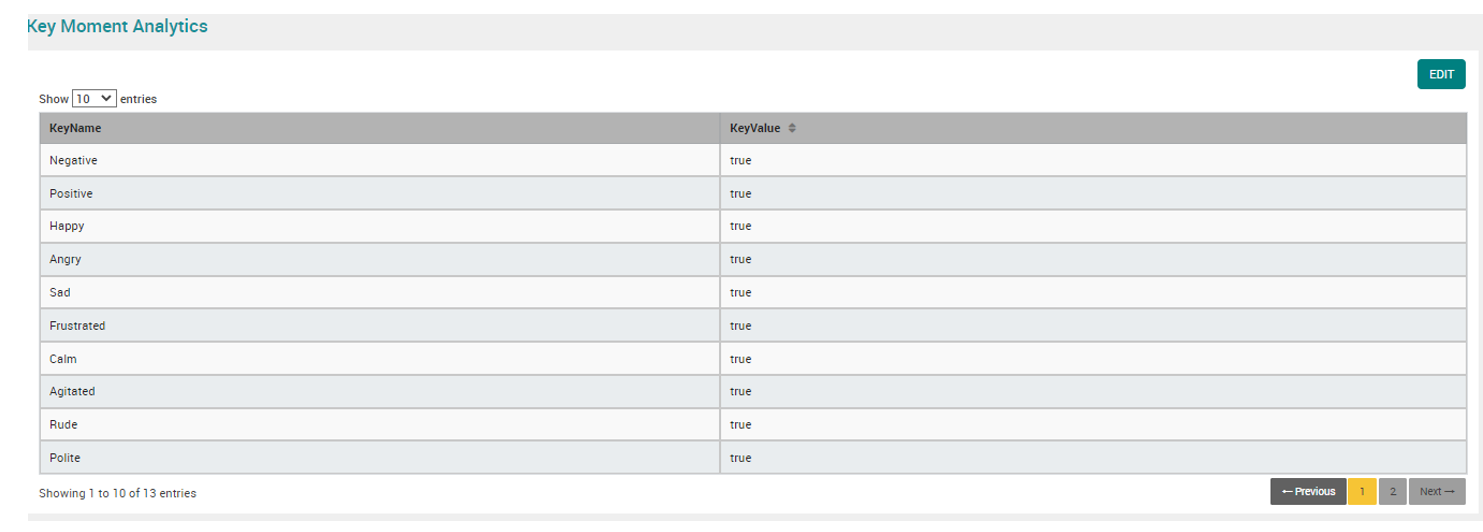Go to Next page
Viewport: 1483px width, 532px height.
[x=1436, y=491]
